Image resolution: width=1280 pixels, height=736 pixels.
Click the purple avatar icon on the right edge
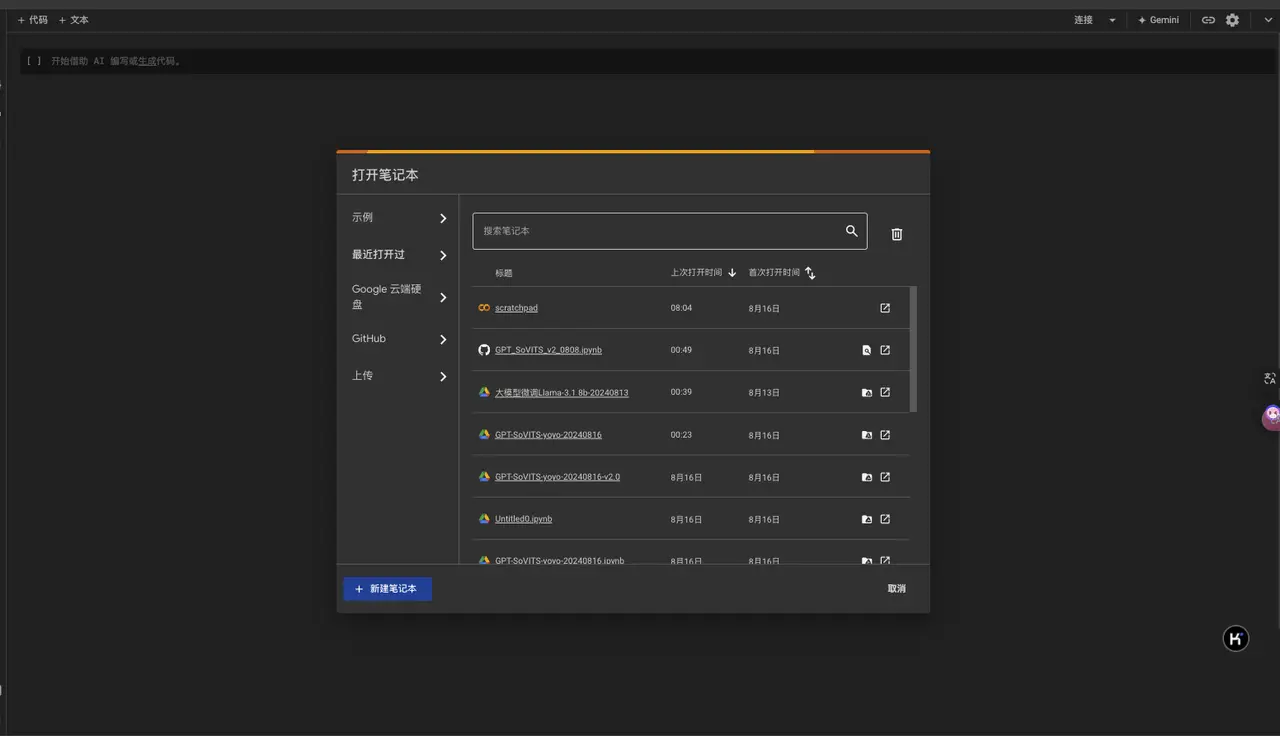[x=1271, y=417]
